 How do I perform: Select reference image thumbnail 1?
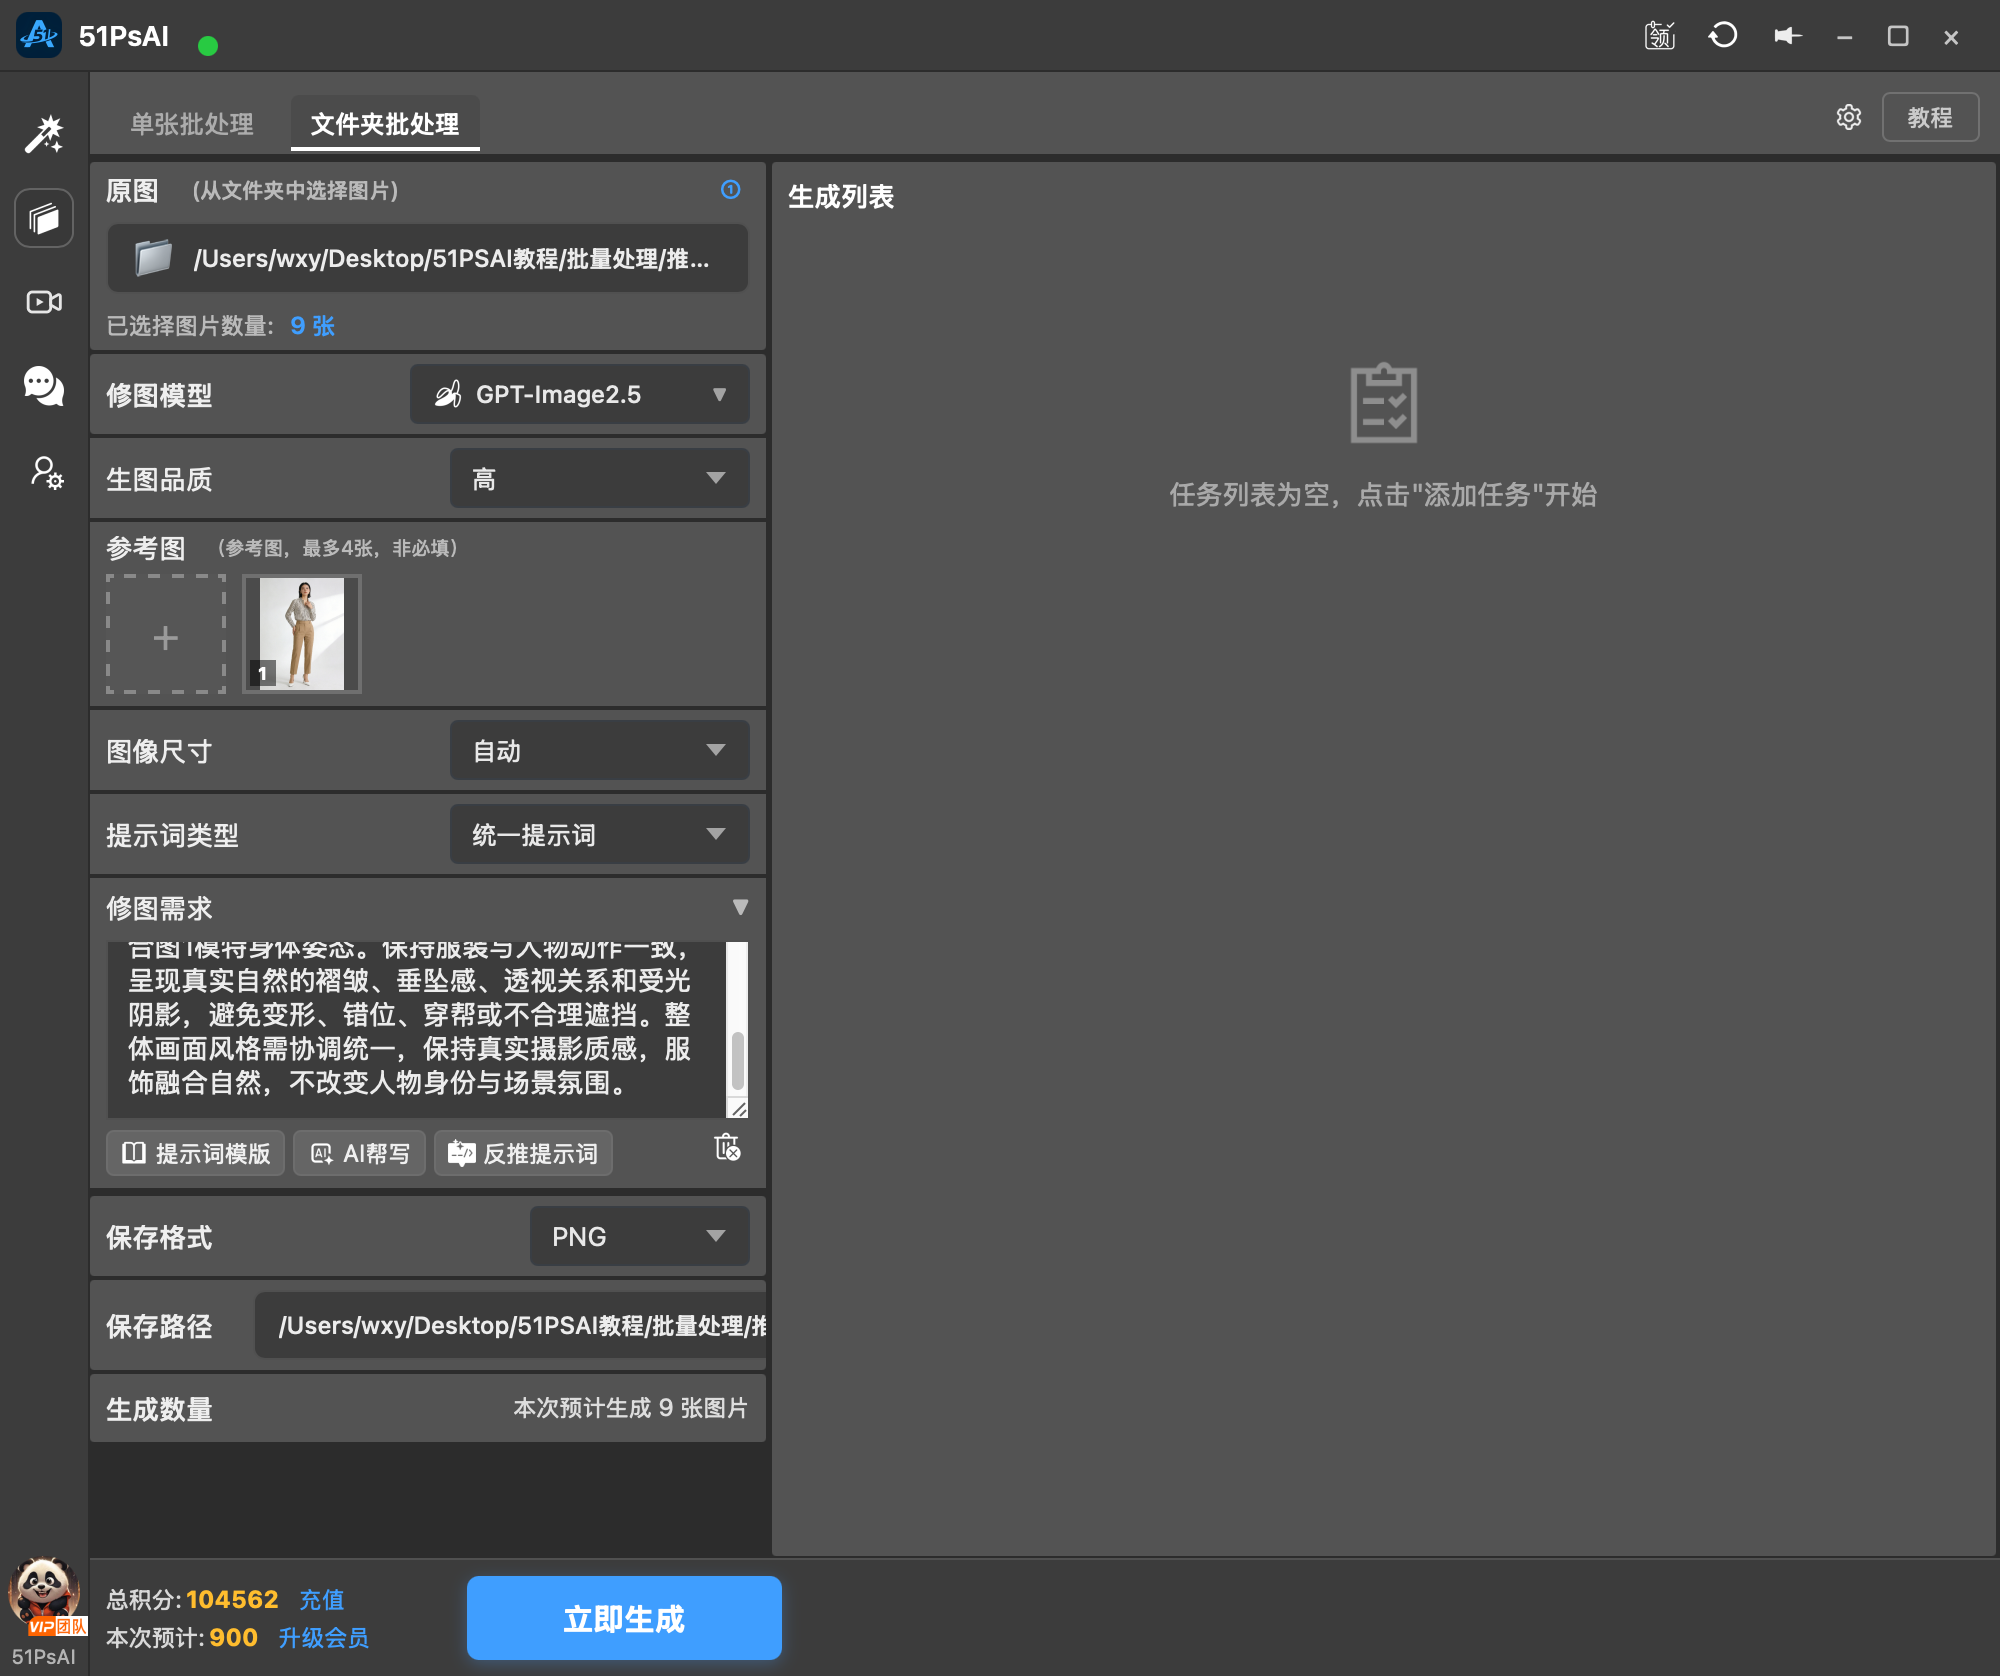(x=302, y=634)
